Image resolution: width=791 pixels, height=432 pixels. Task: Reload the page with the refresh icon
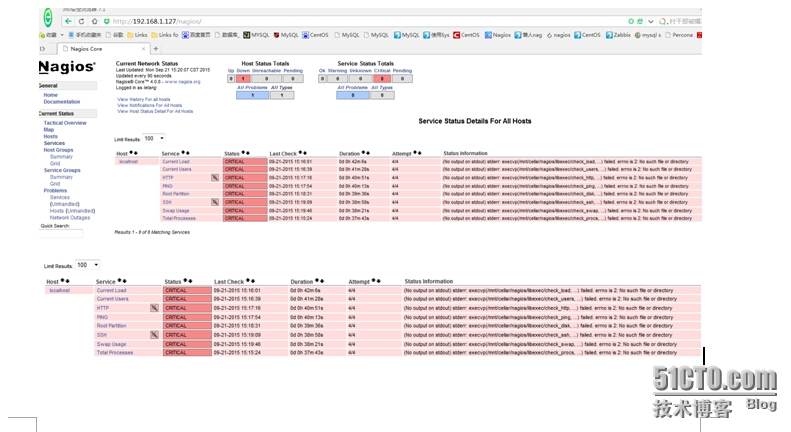pyautogui.click(x=81, y=21)
